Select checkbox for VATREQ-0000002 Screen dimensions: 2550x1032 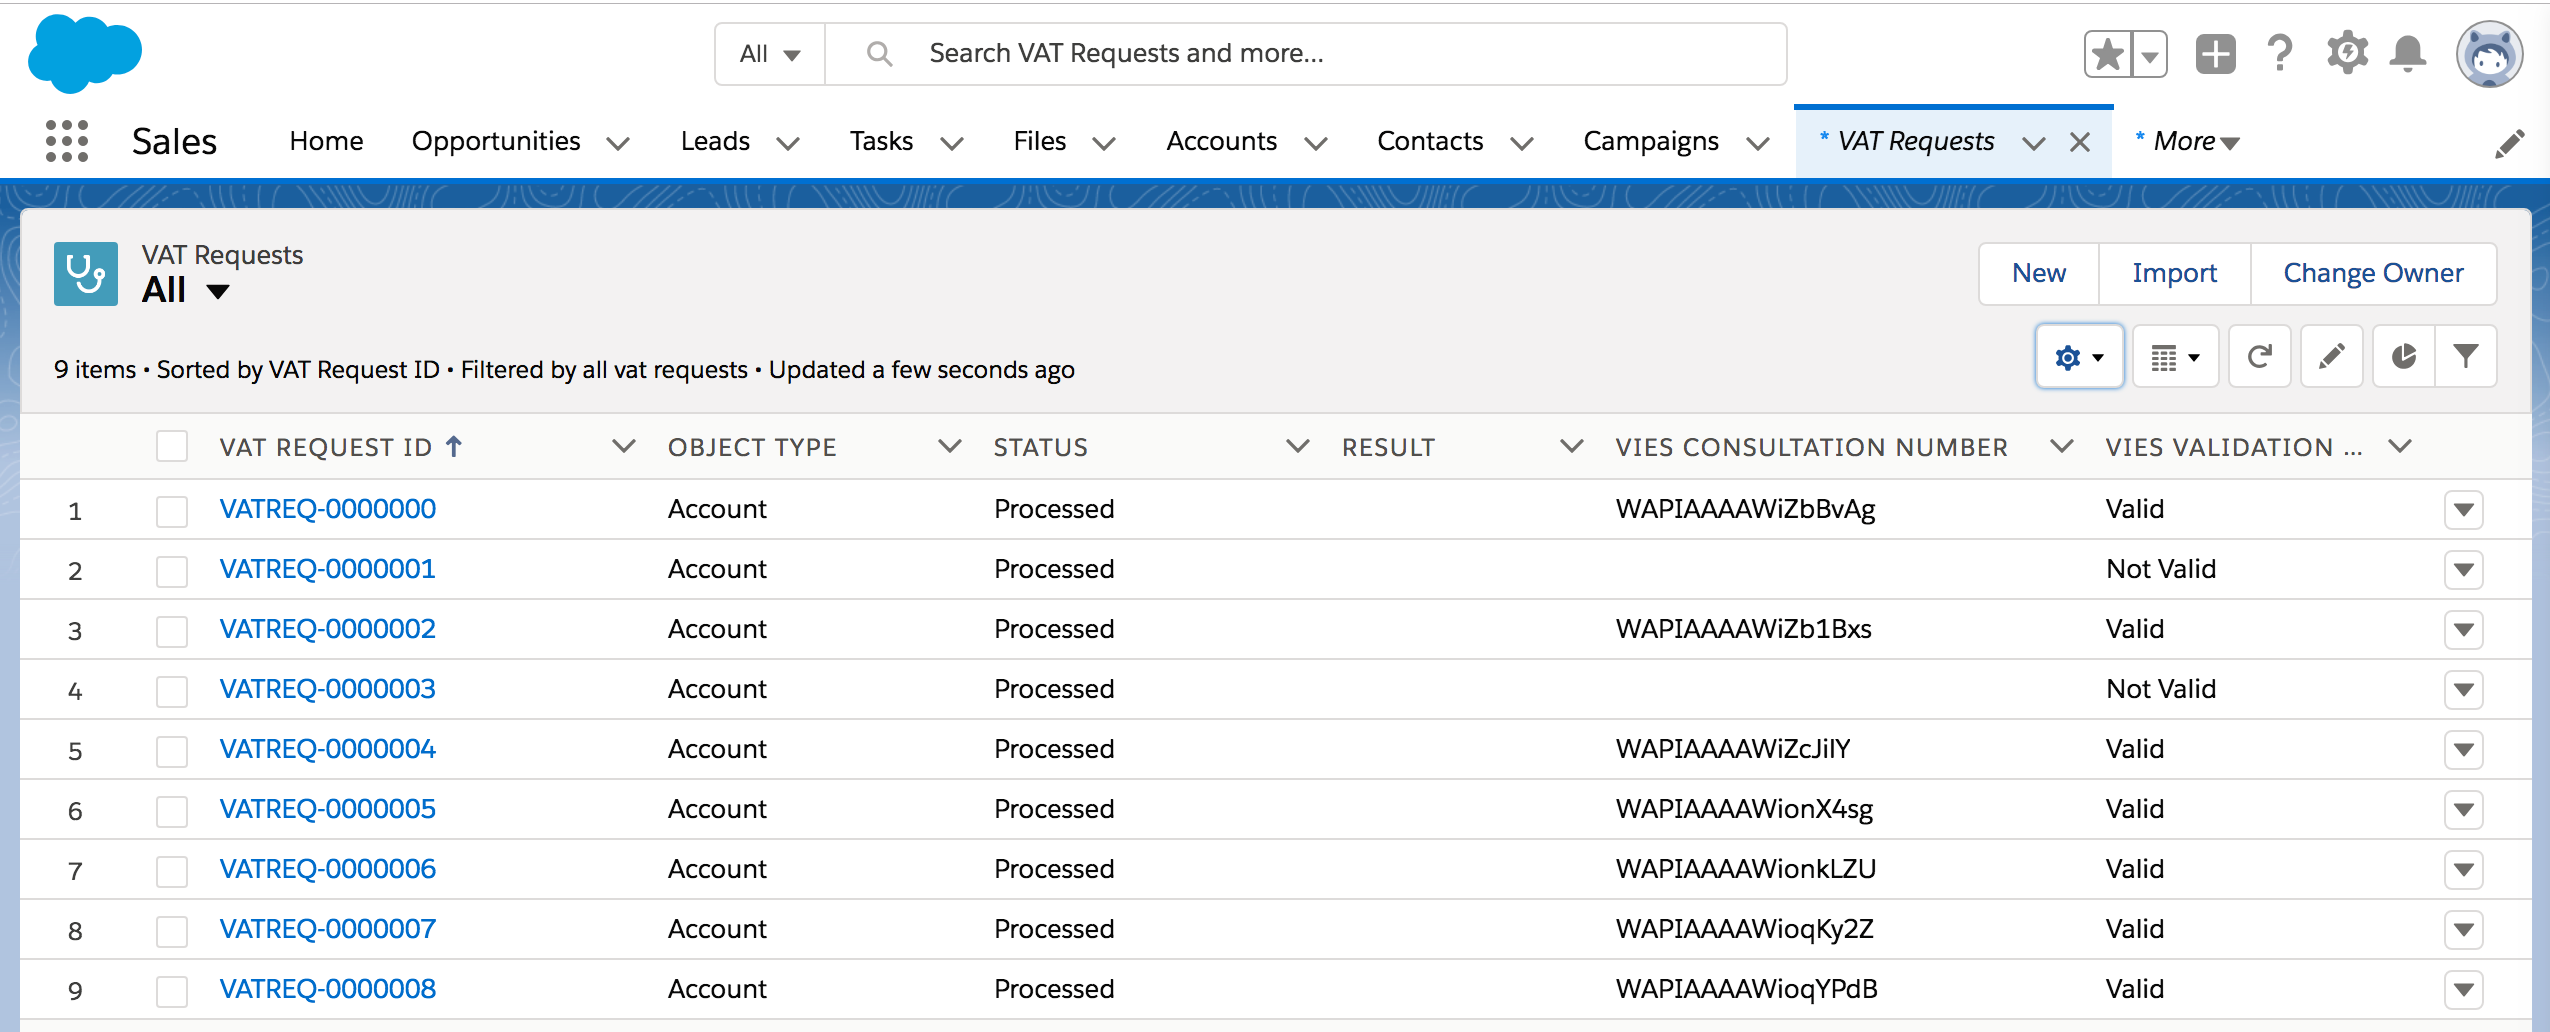[172, 631]
